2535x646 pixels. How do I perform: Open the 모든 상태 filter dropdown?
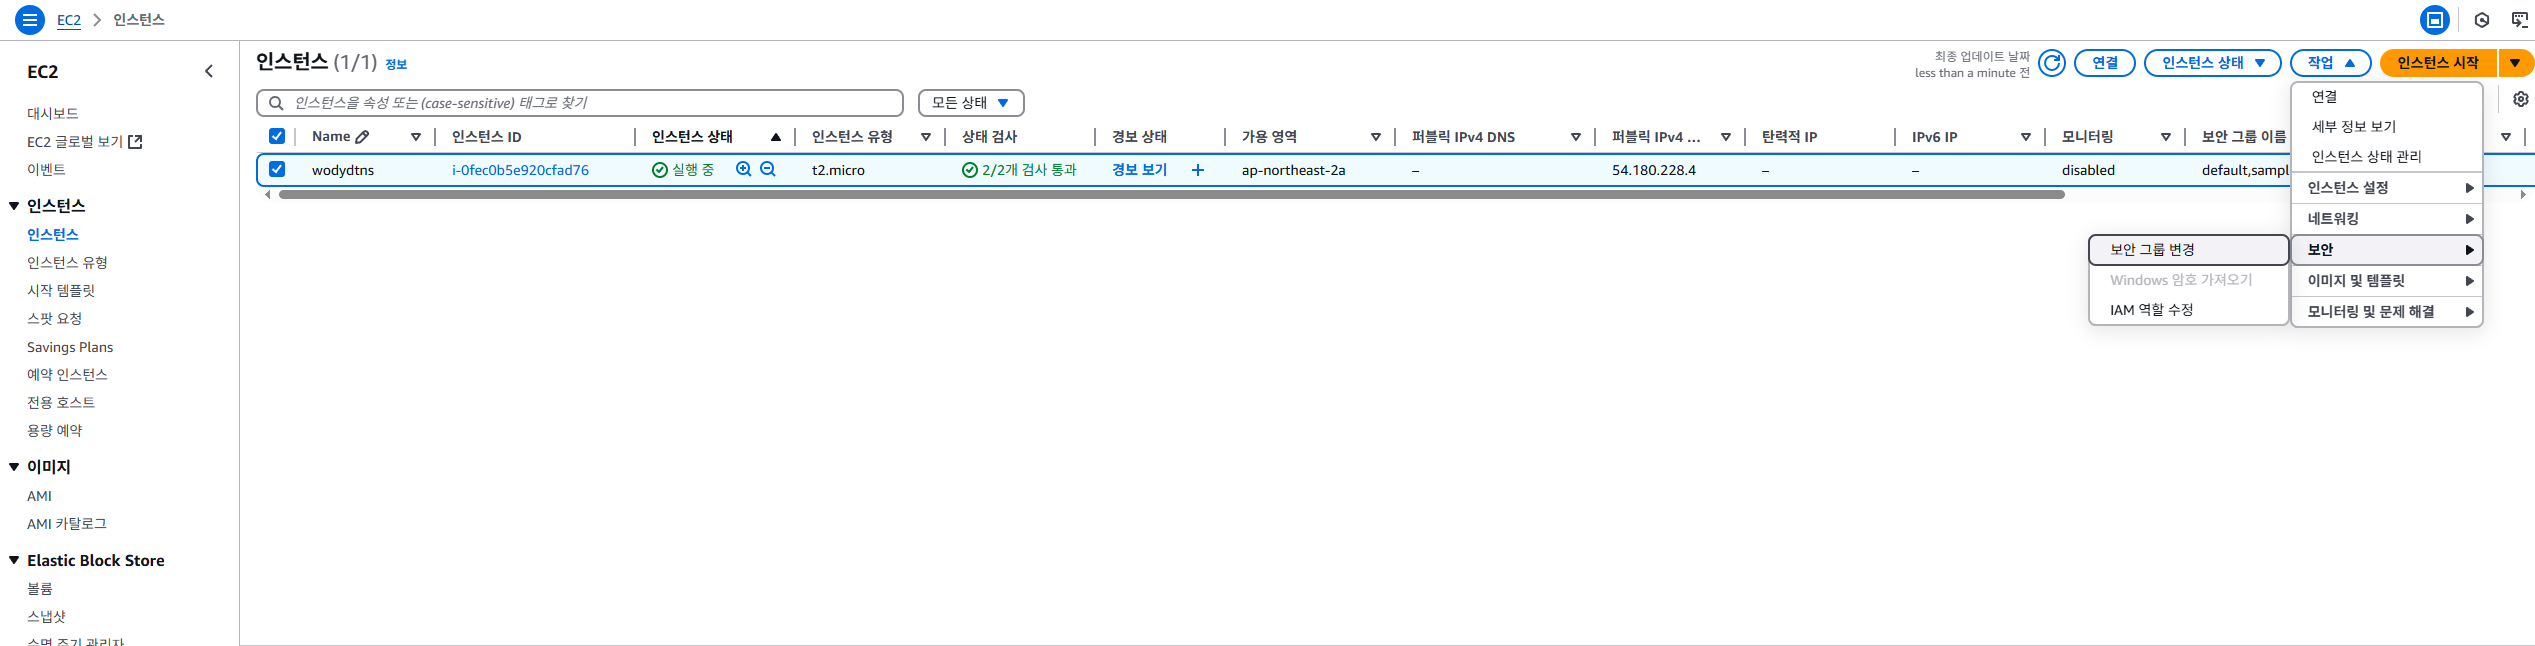[971, 103]
